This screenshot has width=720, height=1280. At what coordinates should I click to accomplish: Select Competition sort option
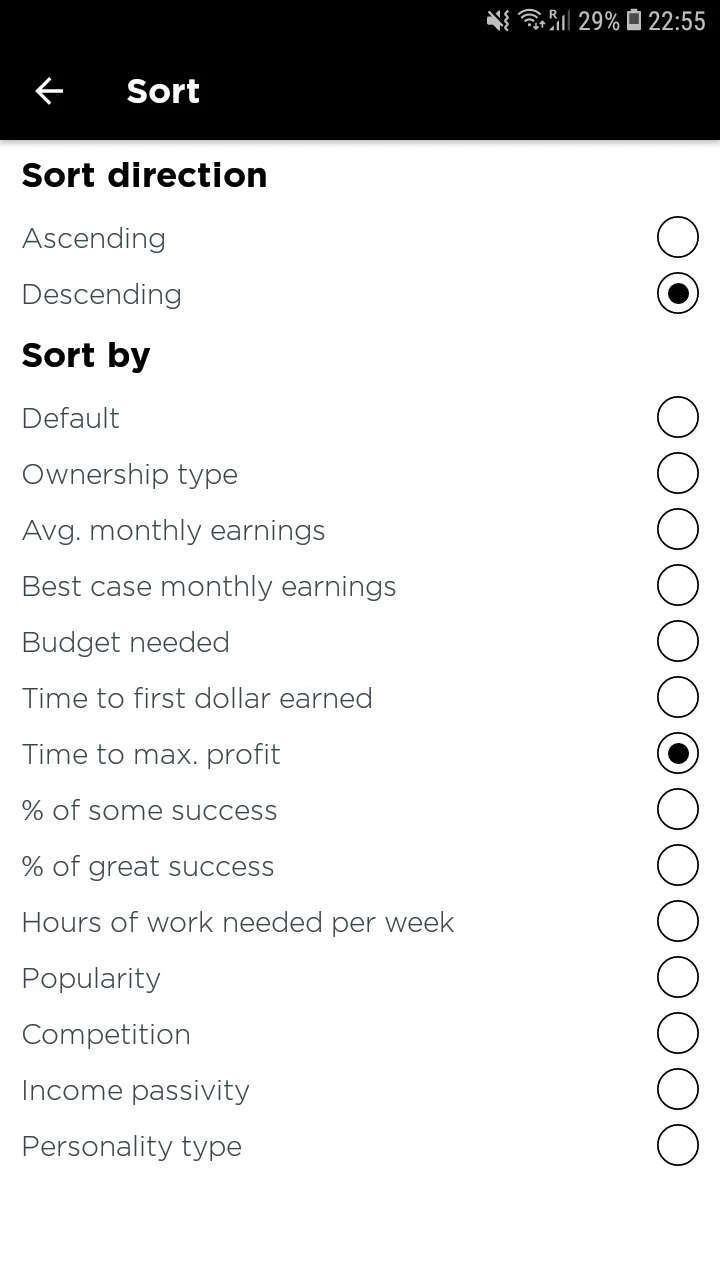677,1033
